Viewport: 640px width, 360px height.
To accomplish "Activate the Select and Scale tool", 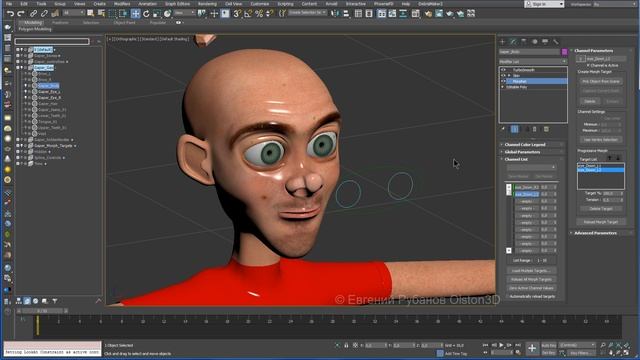I will 157,13.
